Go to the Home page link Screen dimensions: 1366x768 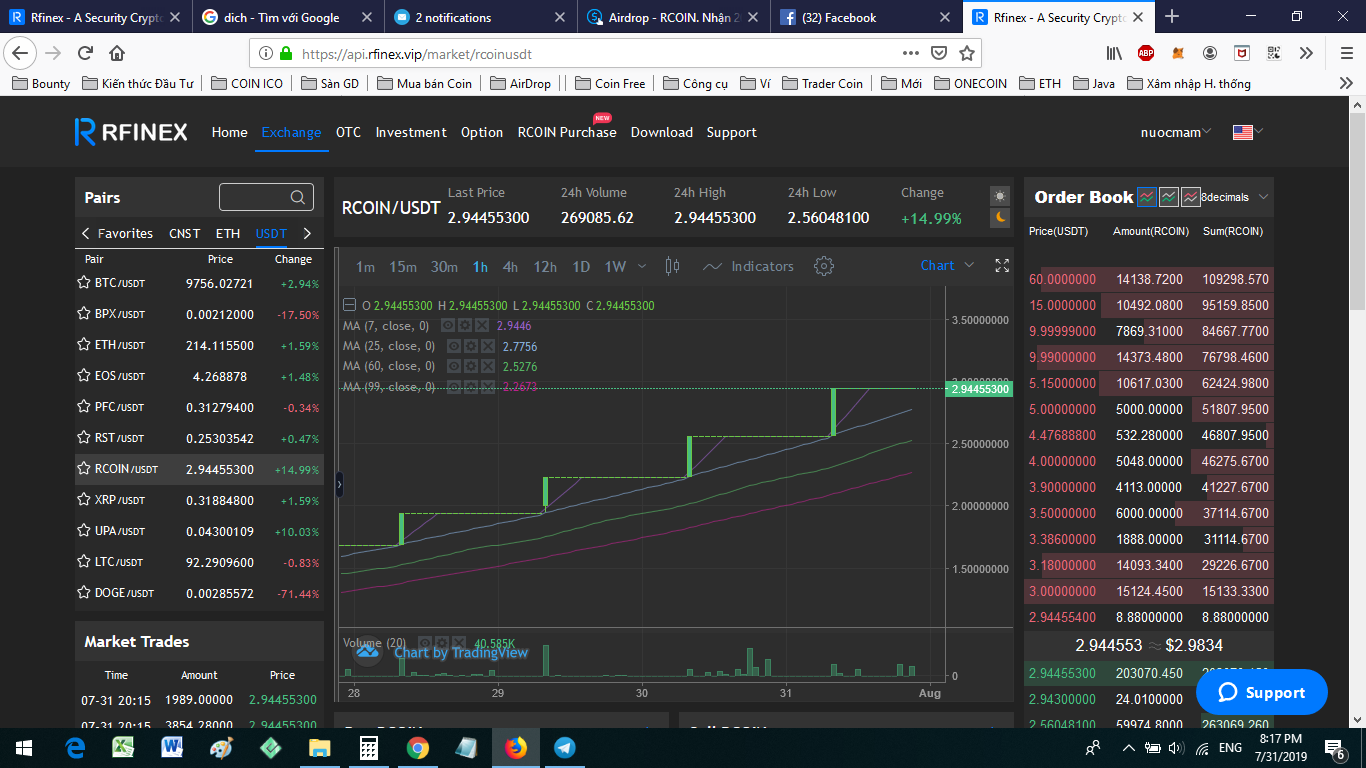tap(230, 132)
